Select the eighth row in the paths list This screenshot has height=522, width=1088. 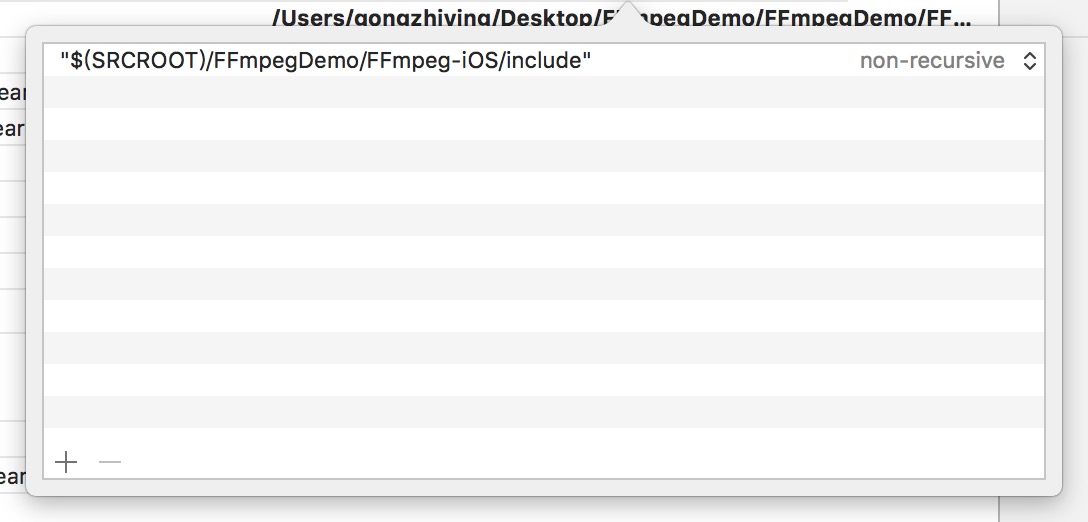(544, 284)
